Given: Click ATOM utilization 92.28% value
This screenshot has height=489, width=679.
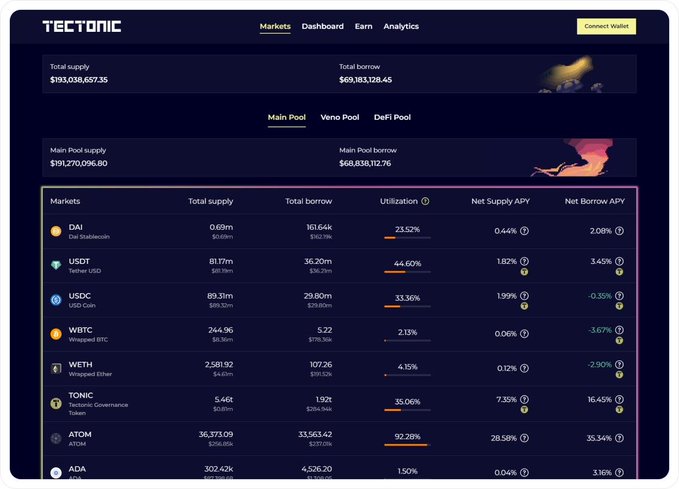Looking at the screenshot, I should tap(407, 436).
